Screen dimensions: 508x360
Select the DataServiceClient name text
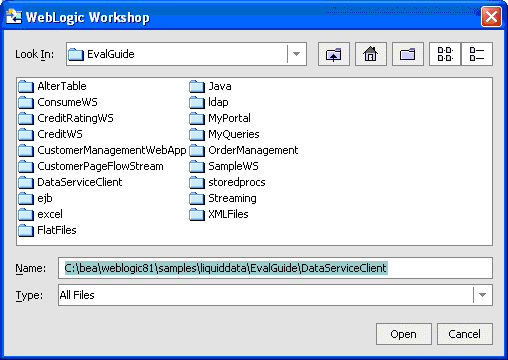coord(80,182)
